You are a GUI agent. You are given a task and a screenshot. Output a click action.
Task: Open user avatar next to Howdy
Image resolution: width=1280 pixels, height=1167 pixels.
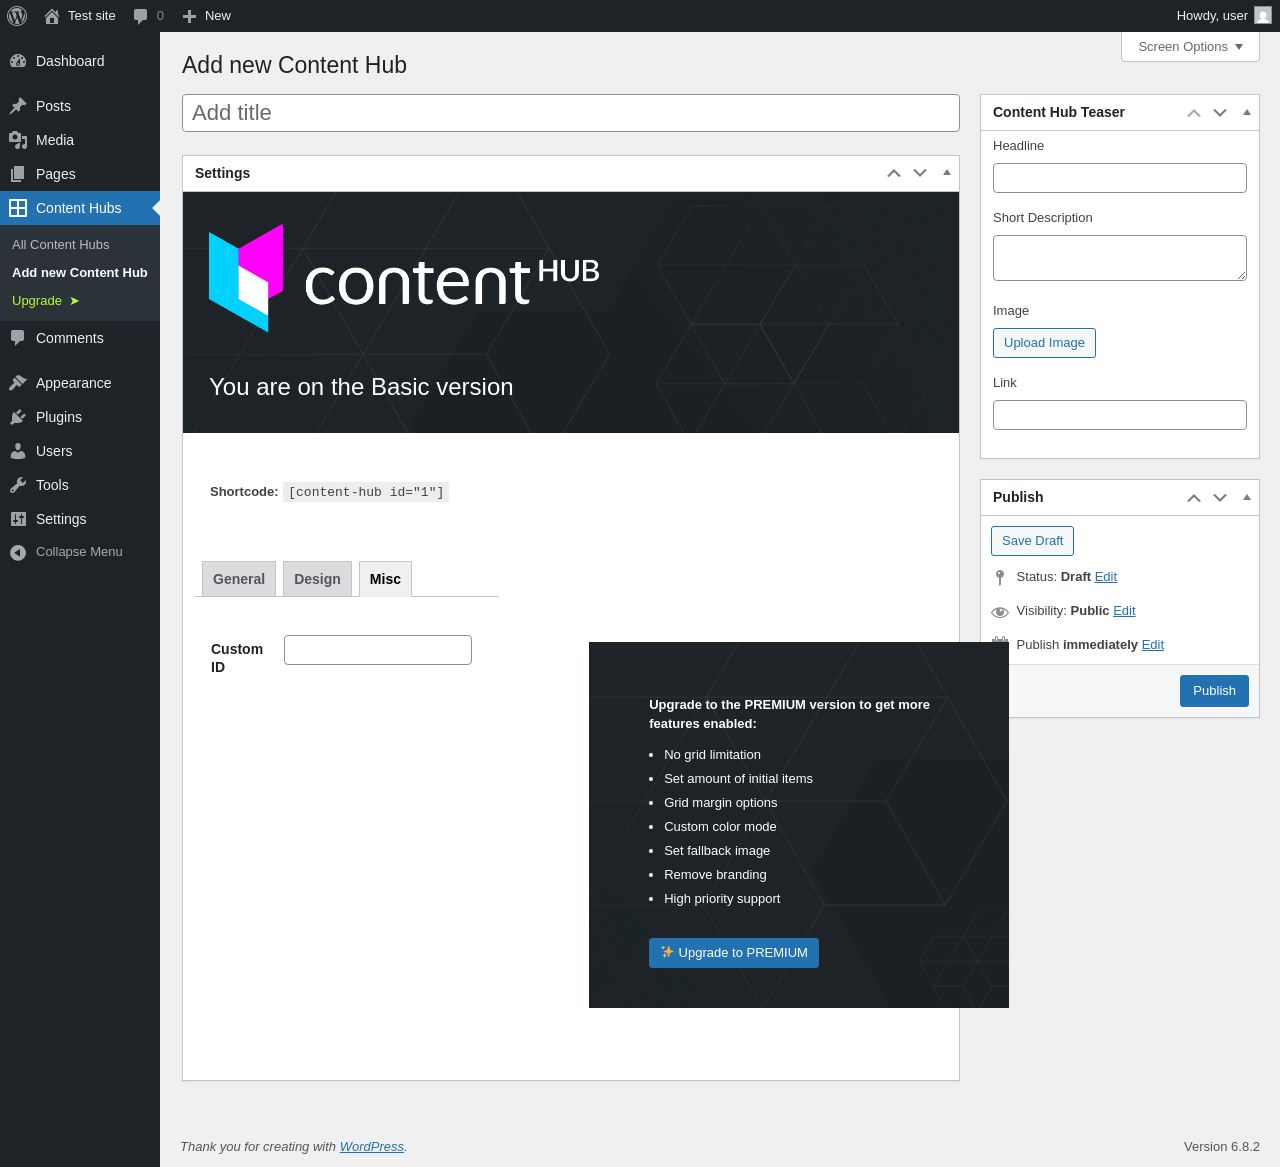1263,16
